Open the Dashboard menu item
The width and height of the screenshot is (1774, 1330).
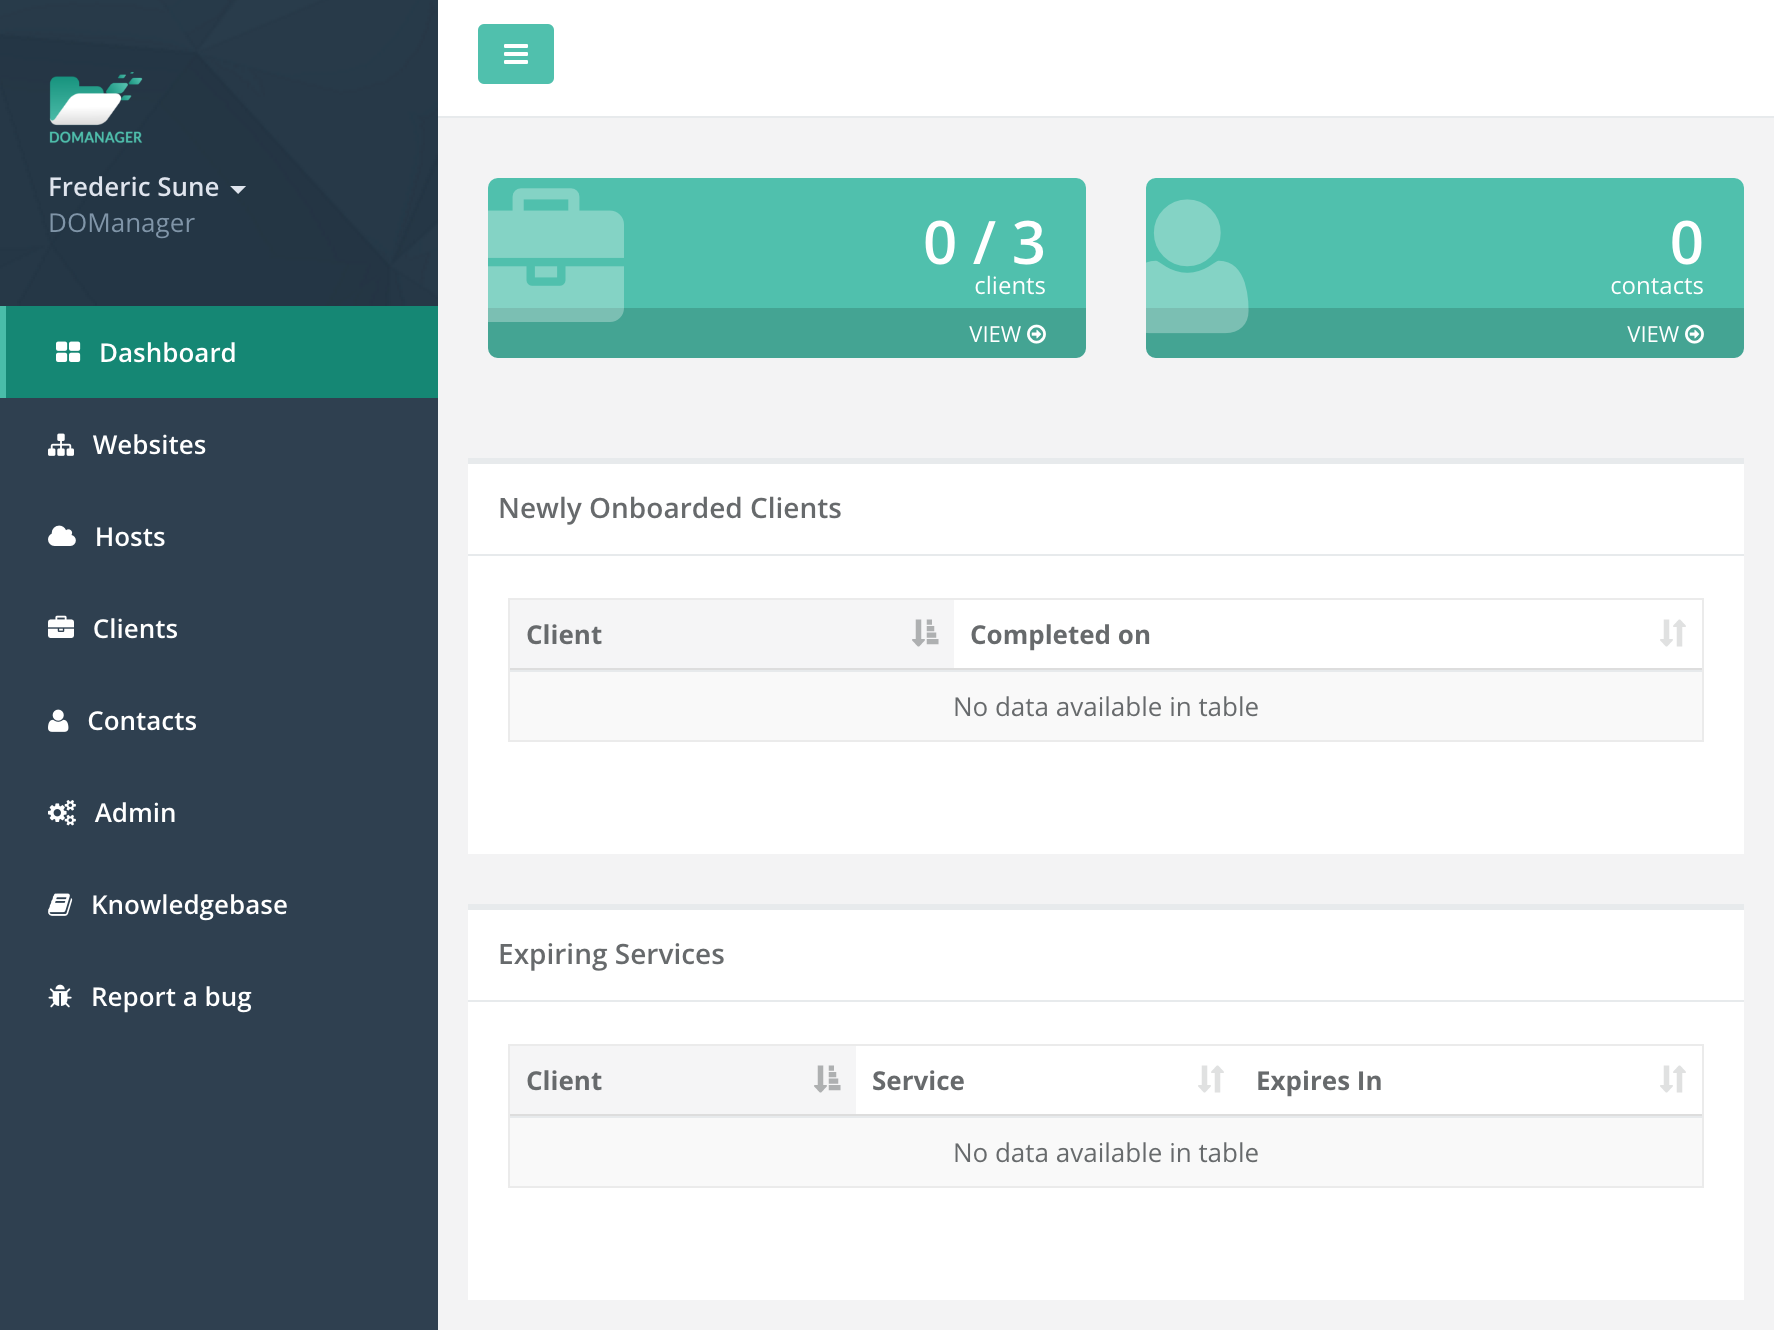click(x=219, y=352)
